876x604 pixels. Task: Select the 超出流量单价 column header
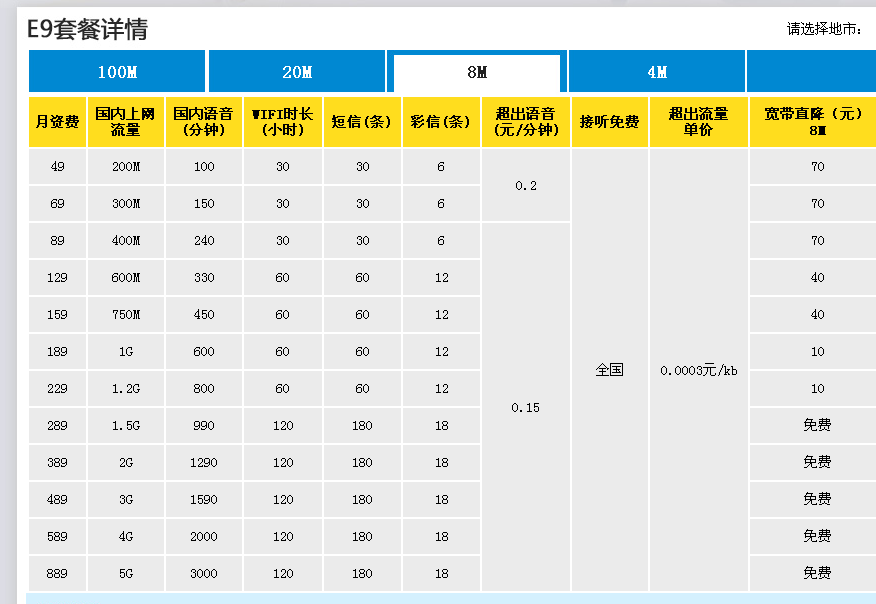coord(698,122)
